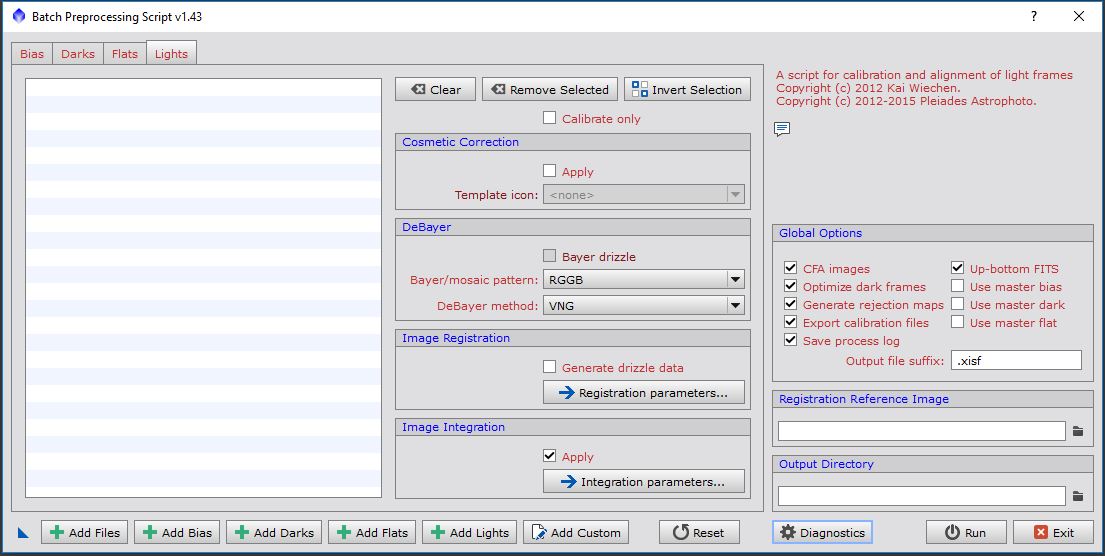The image size is (1105, 556).
Task: Open output directory folder browse icon
Action: tap(1078, 496)
